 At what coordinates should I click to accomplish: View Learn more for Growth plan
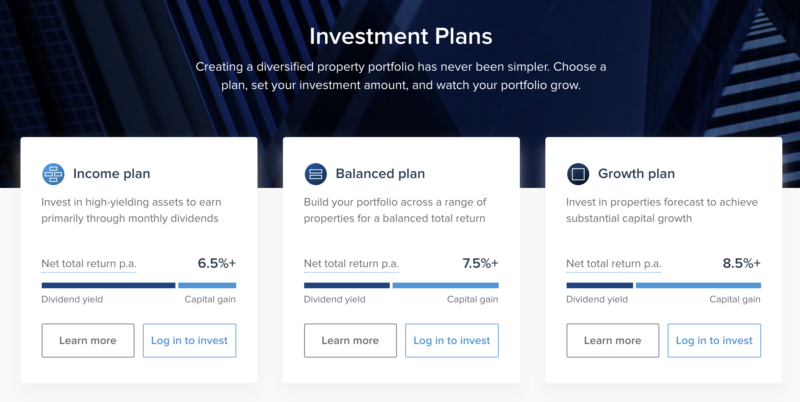612,340
